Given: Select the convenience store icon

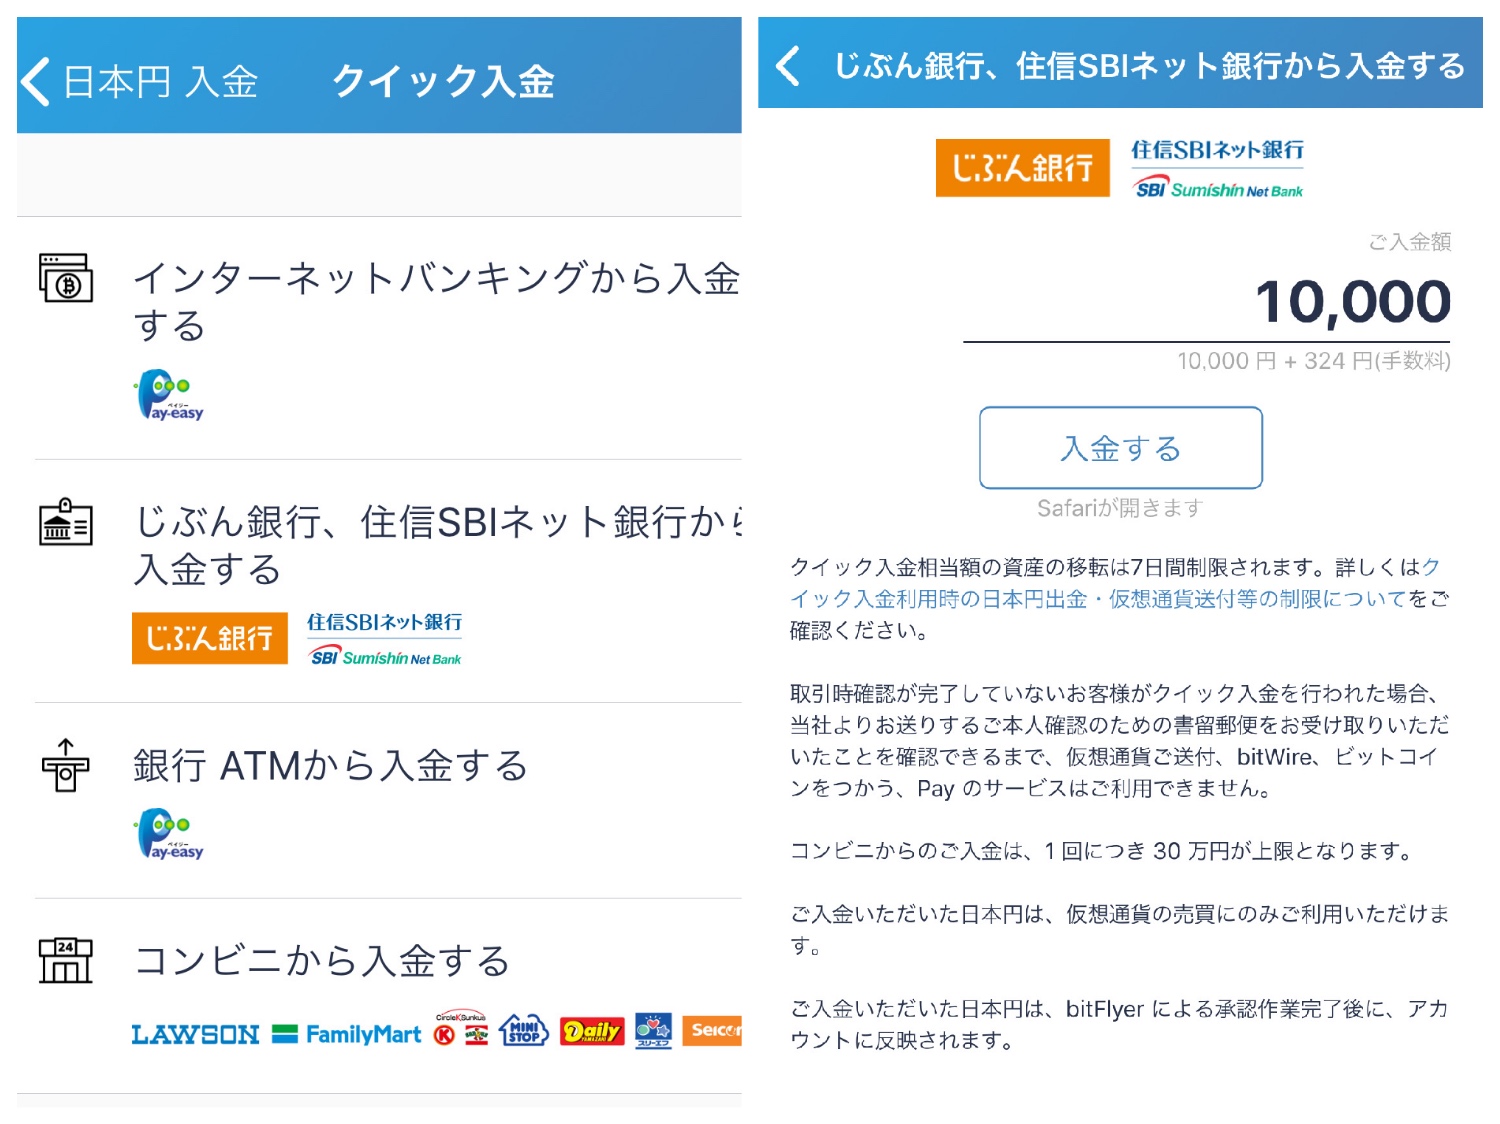Looking at the screenshot, I should 66,960.
